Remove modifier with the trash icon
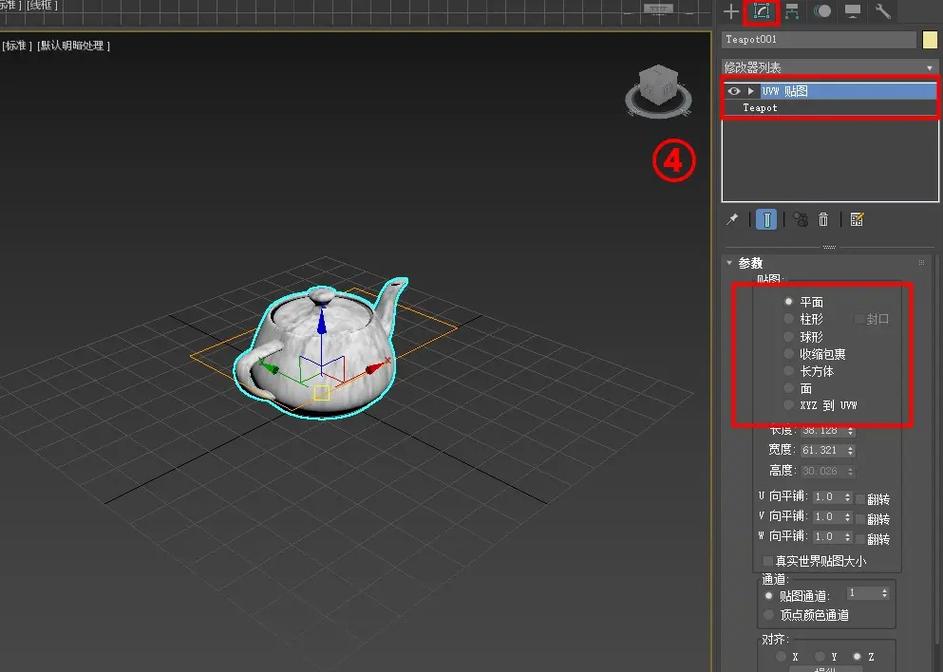Screen dimensions: 943x672 [823, 219]
